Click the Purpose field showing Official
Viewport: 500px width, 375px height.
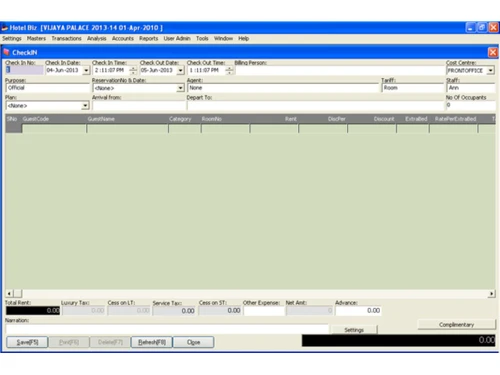point(48,88)
